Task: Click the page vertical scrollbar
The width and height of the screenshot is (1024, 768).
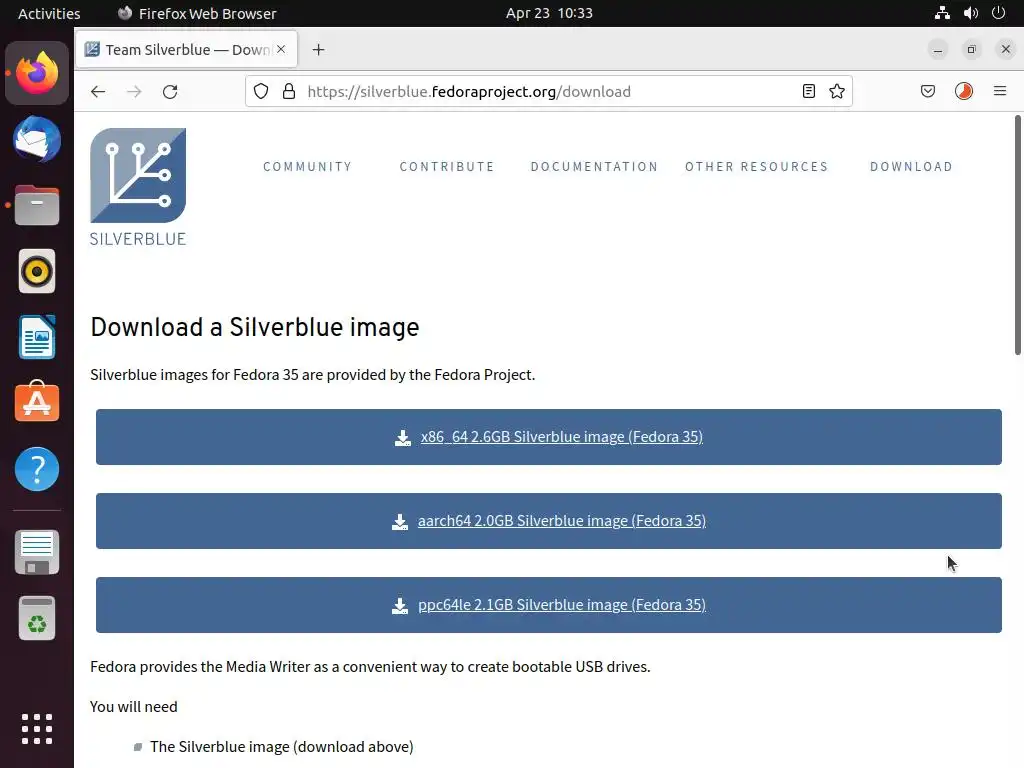Action: 1017,235
